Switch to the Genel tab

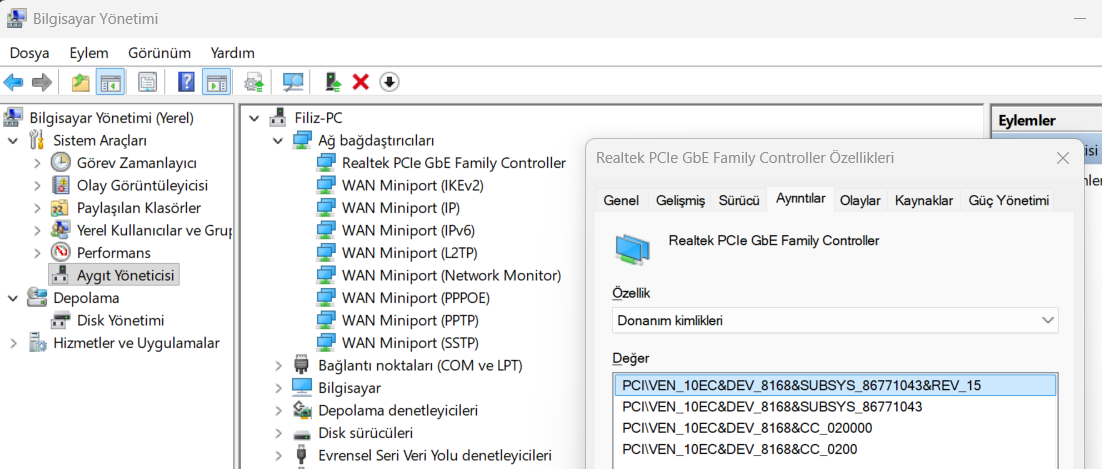click(x=621, y=200)
